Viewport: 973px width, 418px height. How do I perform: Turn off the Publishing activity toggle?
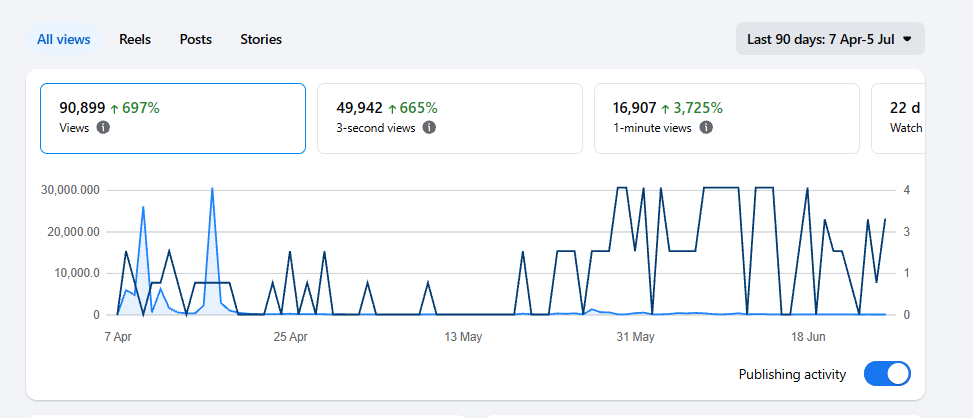[887, 374]
